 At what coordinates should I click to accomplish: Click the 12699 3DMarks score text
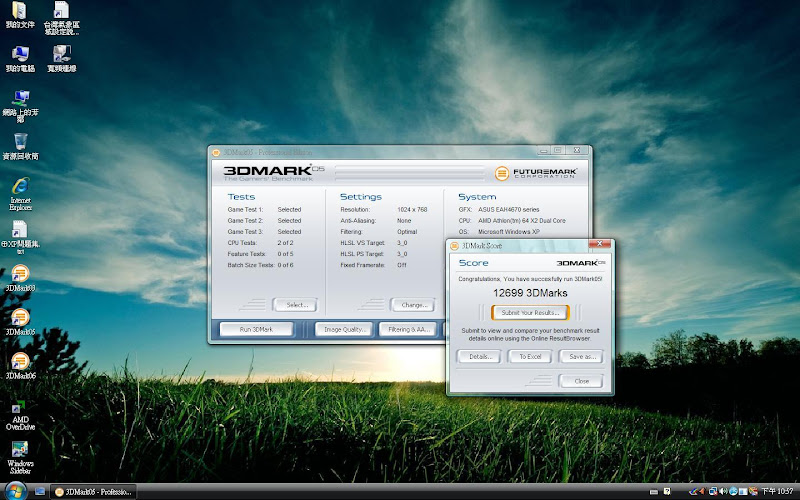click(530, 293)
